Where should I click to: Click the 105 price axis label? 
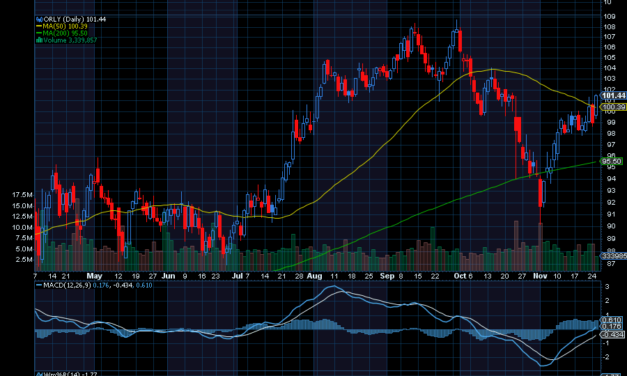(609, 58)
